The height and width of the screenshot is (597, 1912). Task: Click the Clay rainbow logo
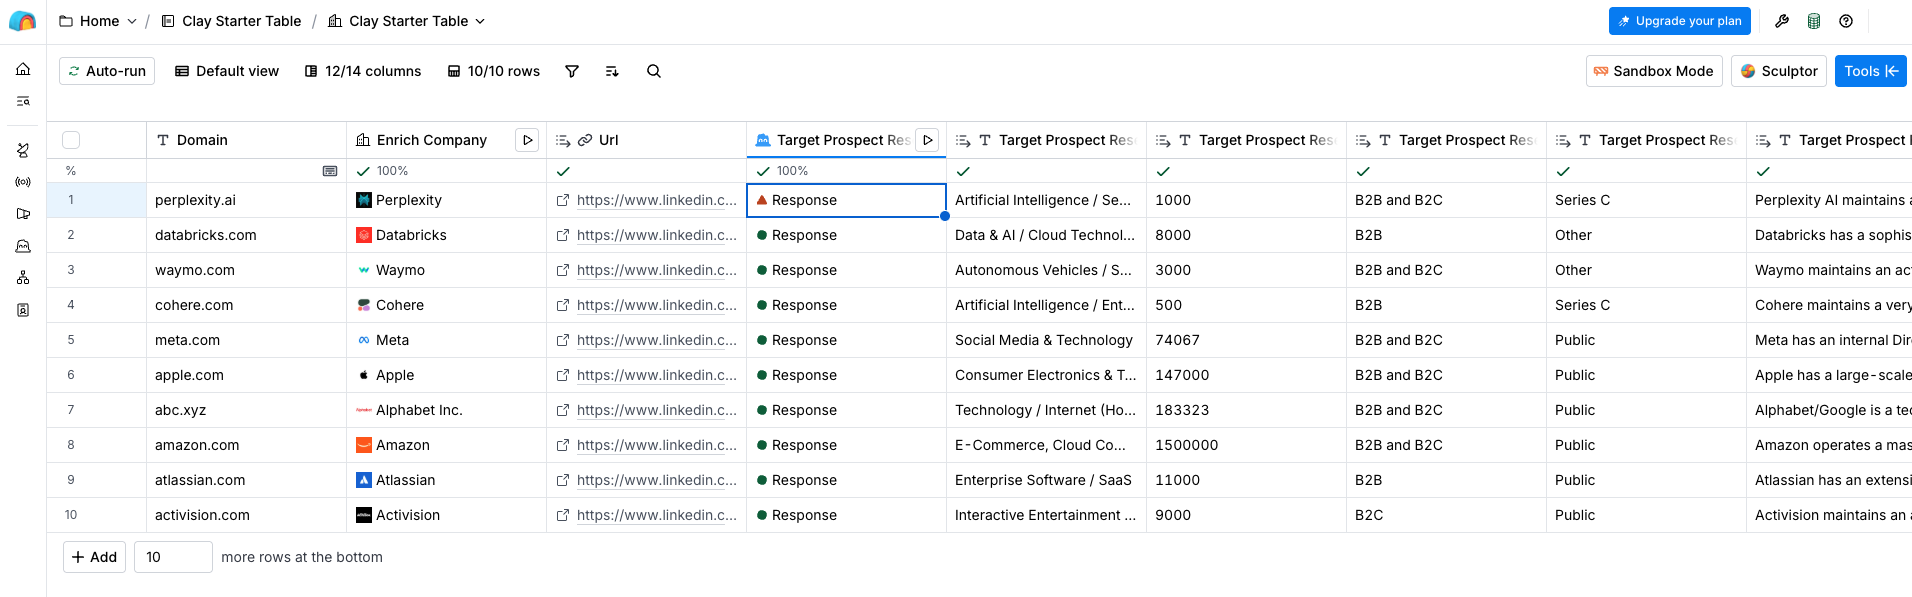22,21
